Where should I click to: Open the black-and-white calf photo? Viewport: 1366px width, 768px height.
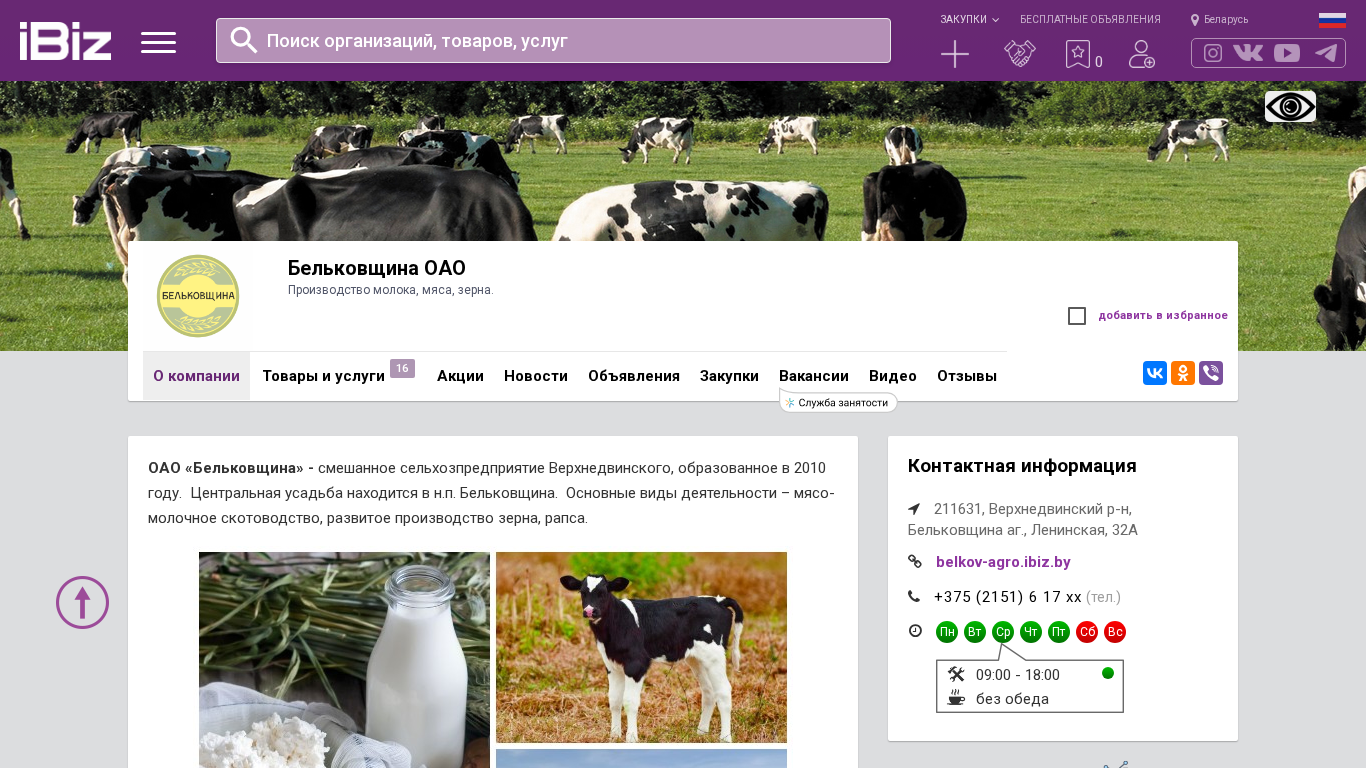pos(641,647)
